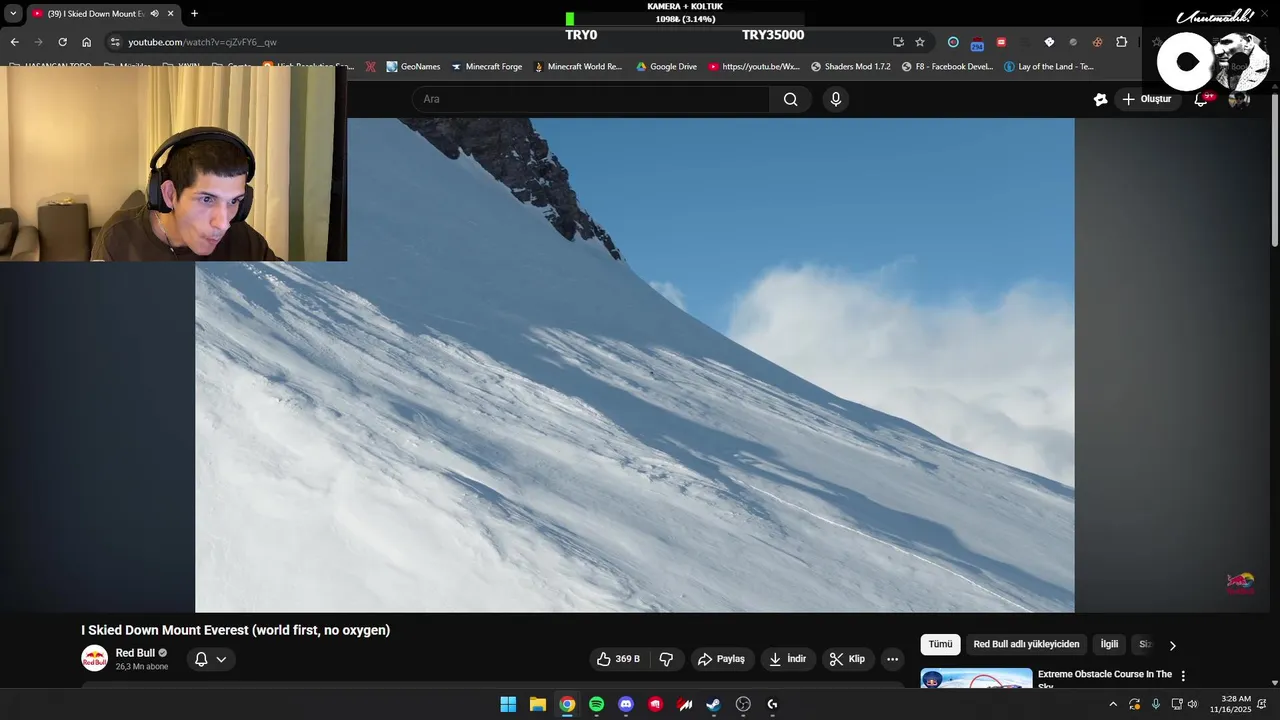The width and height of the screenshot is (1280, 720).
Task: Click the Oluştur create button
Action: [x=1146, y=99]
